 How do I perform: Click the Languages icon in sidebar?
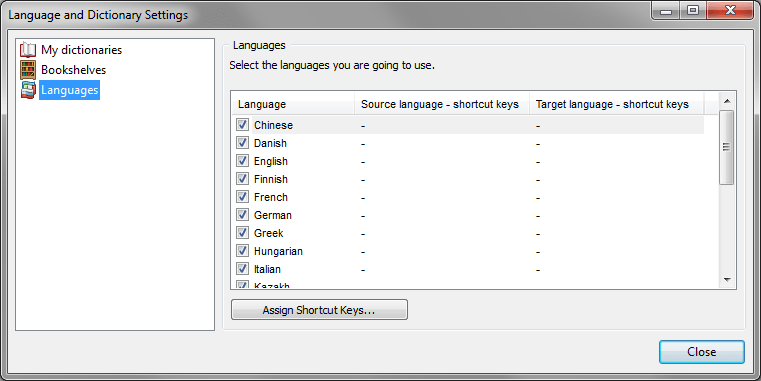tap(28, 90)
